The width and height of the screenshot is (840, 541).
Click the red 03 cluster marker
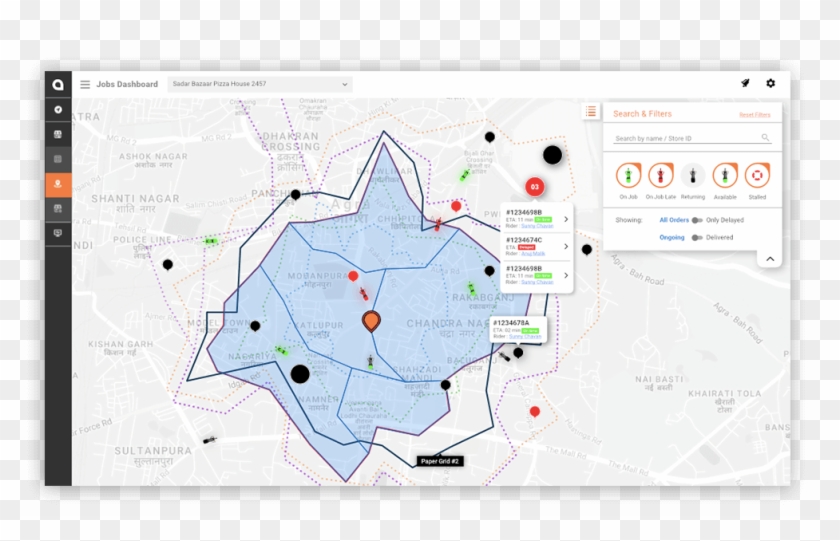(x=534, y=186)
